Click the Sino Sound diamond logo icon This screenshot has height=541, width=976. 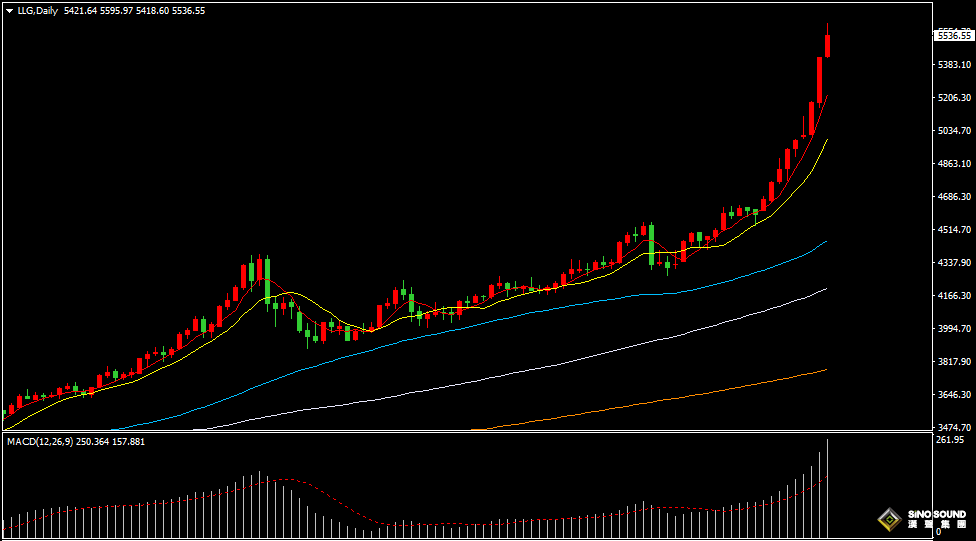click(x=889, y=519)
